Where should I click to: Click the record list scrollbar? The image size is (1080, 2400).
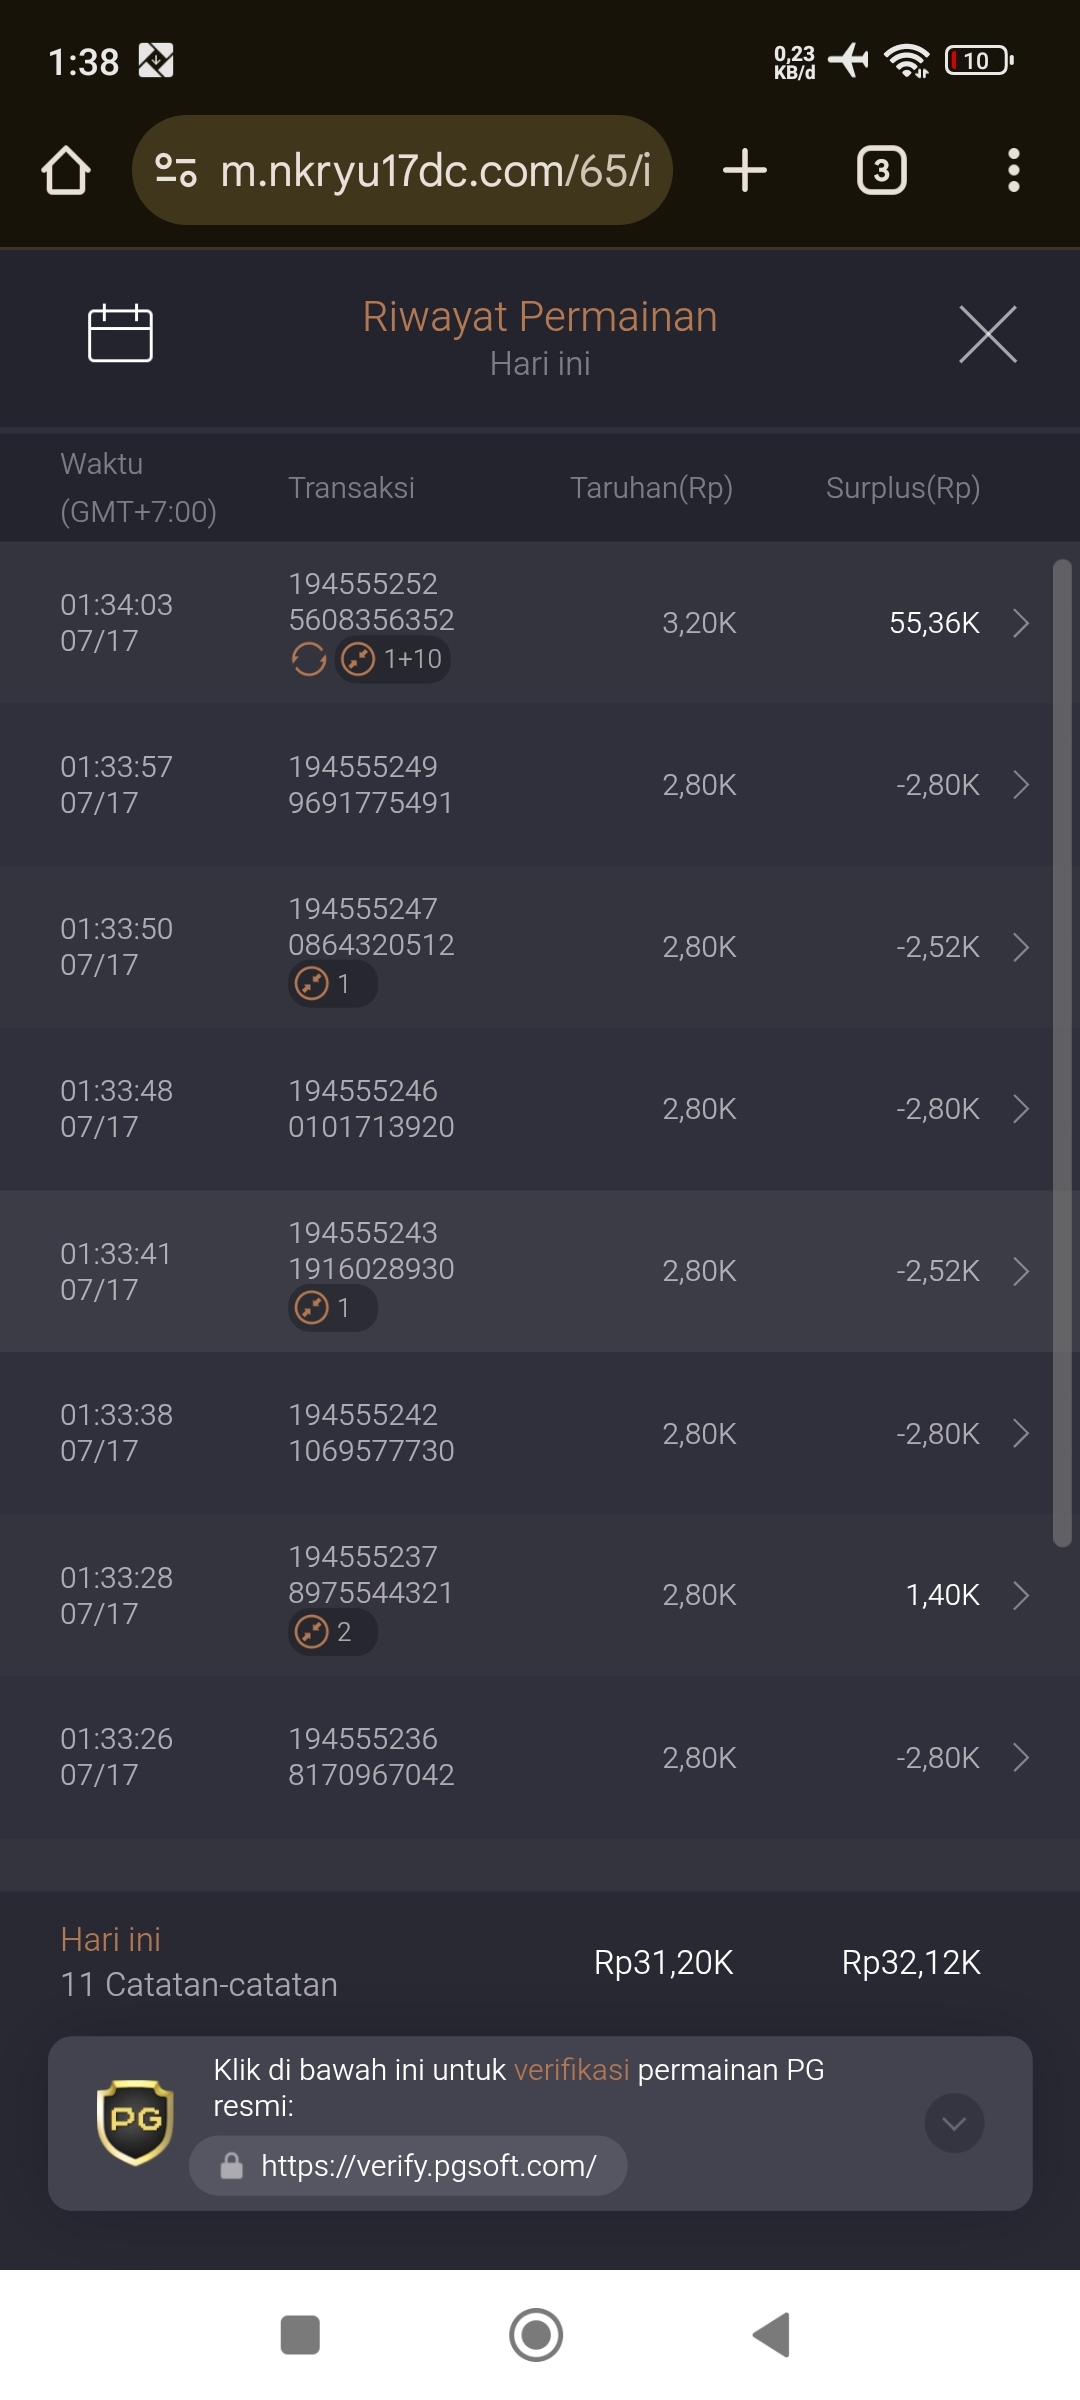tap(1062, 1054)
